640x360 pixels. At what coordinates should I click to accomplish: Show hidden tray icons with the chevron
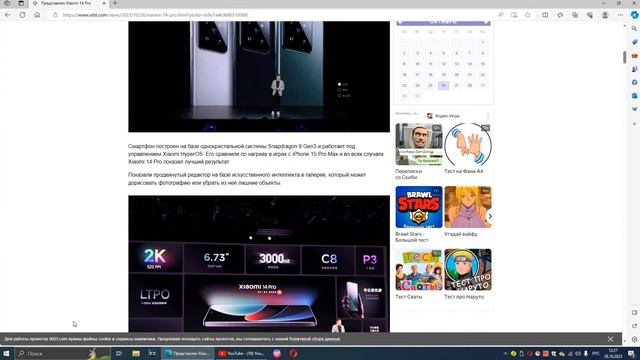(505, 353)
